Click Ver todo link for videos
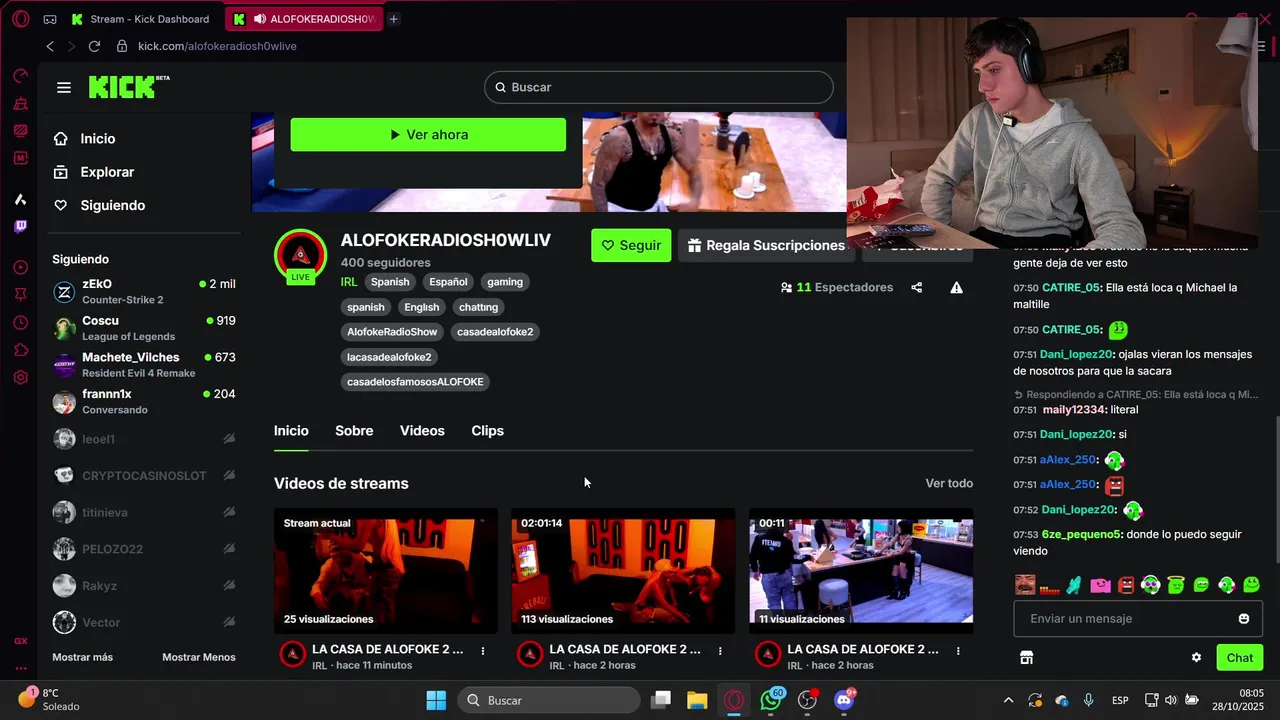1280x720 pixels. 949,484
